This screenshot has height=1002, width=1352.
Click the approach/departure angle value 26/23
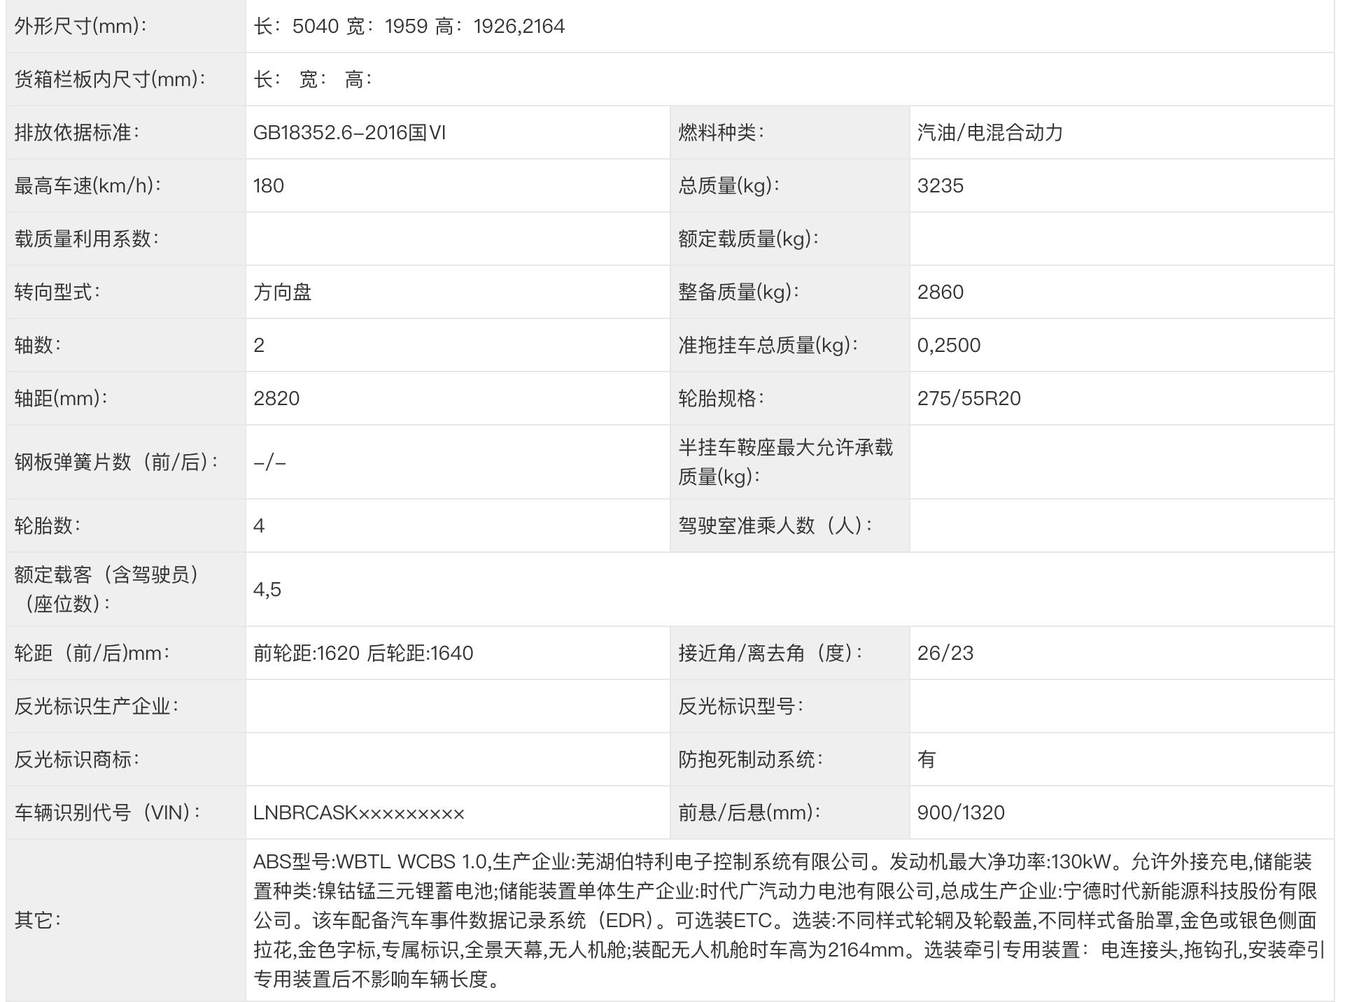tap(945, 653)
